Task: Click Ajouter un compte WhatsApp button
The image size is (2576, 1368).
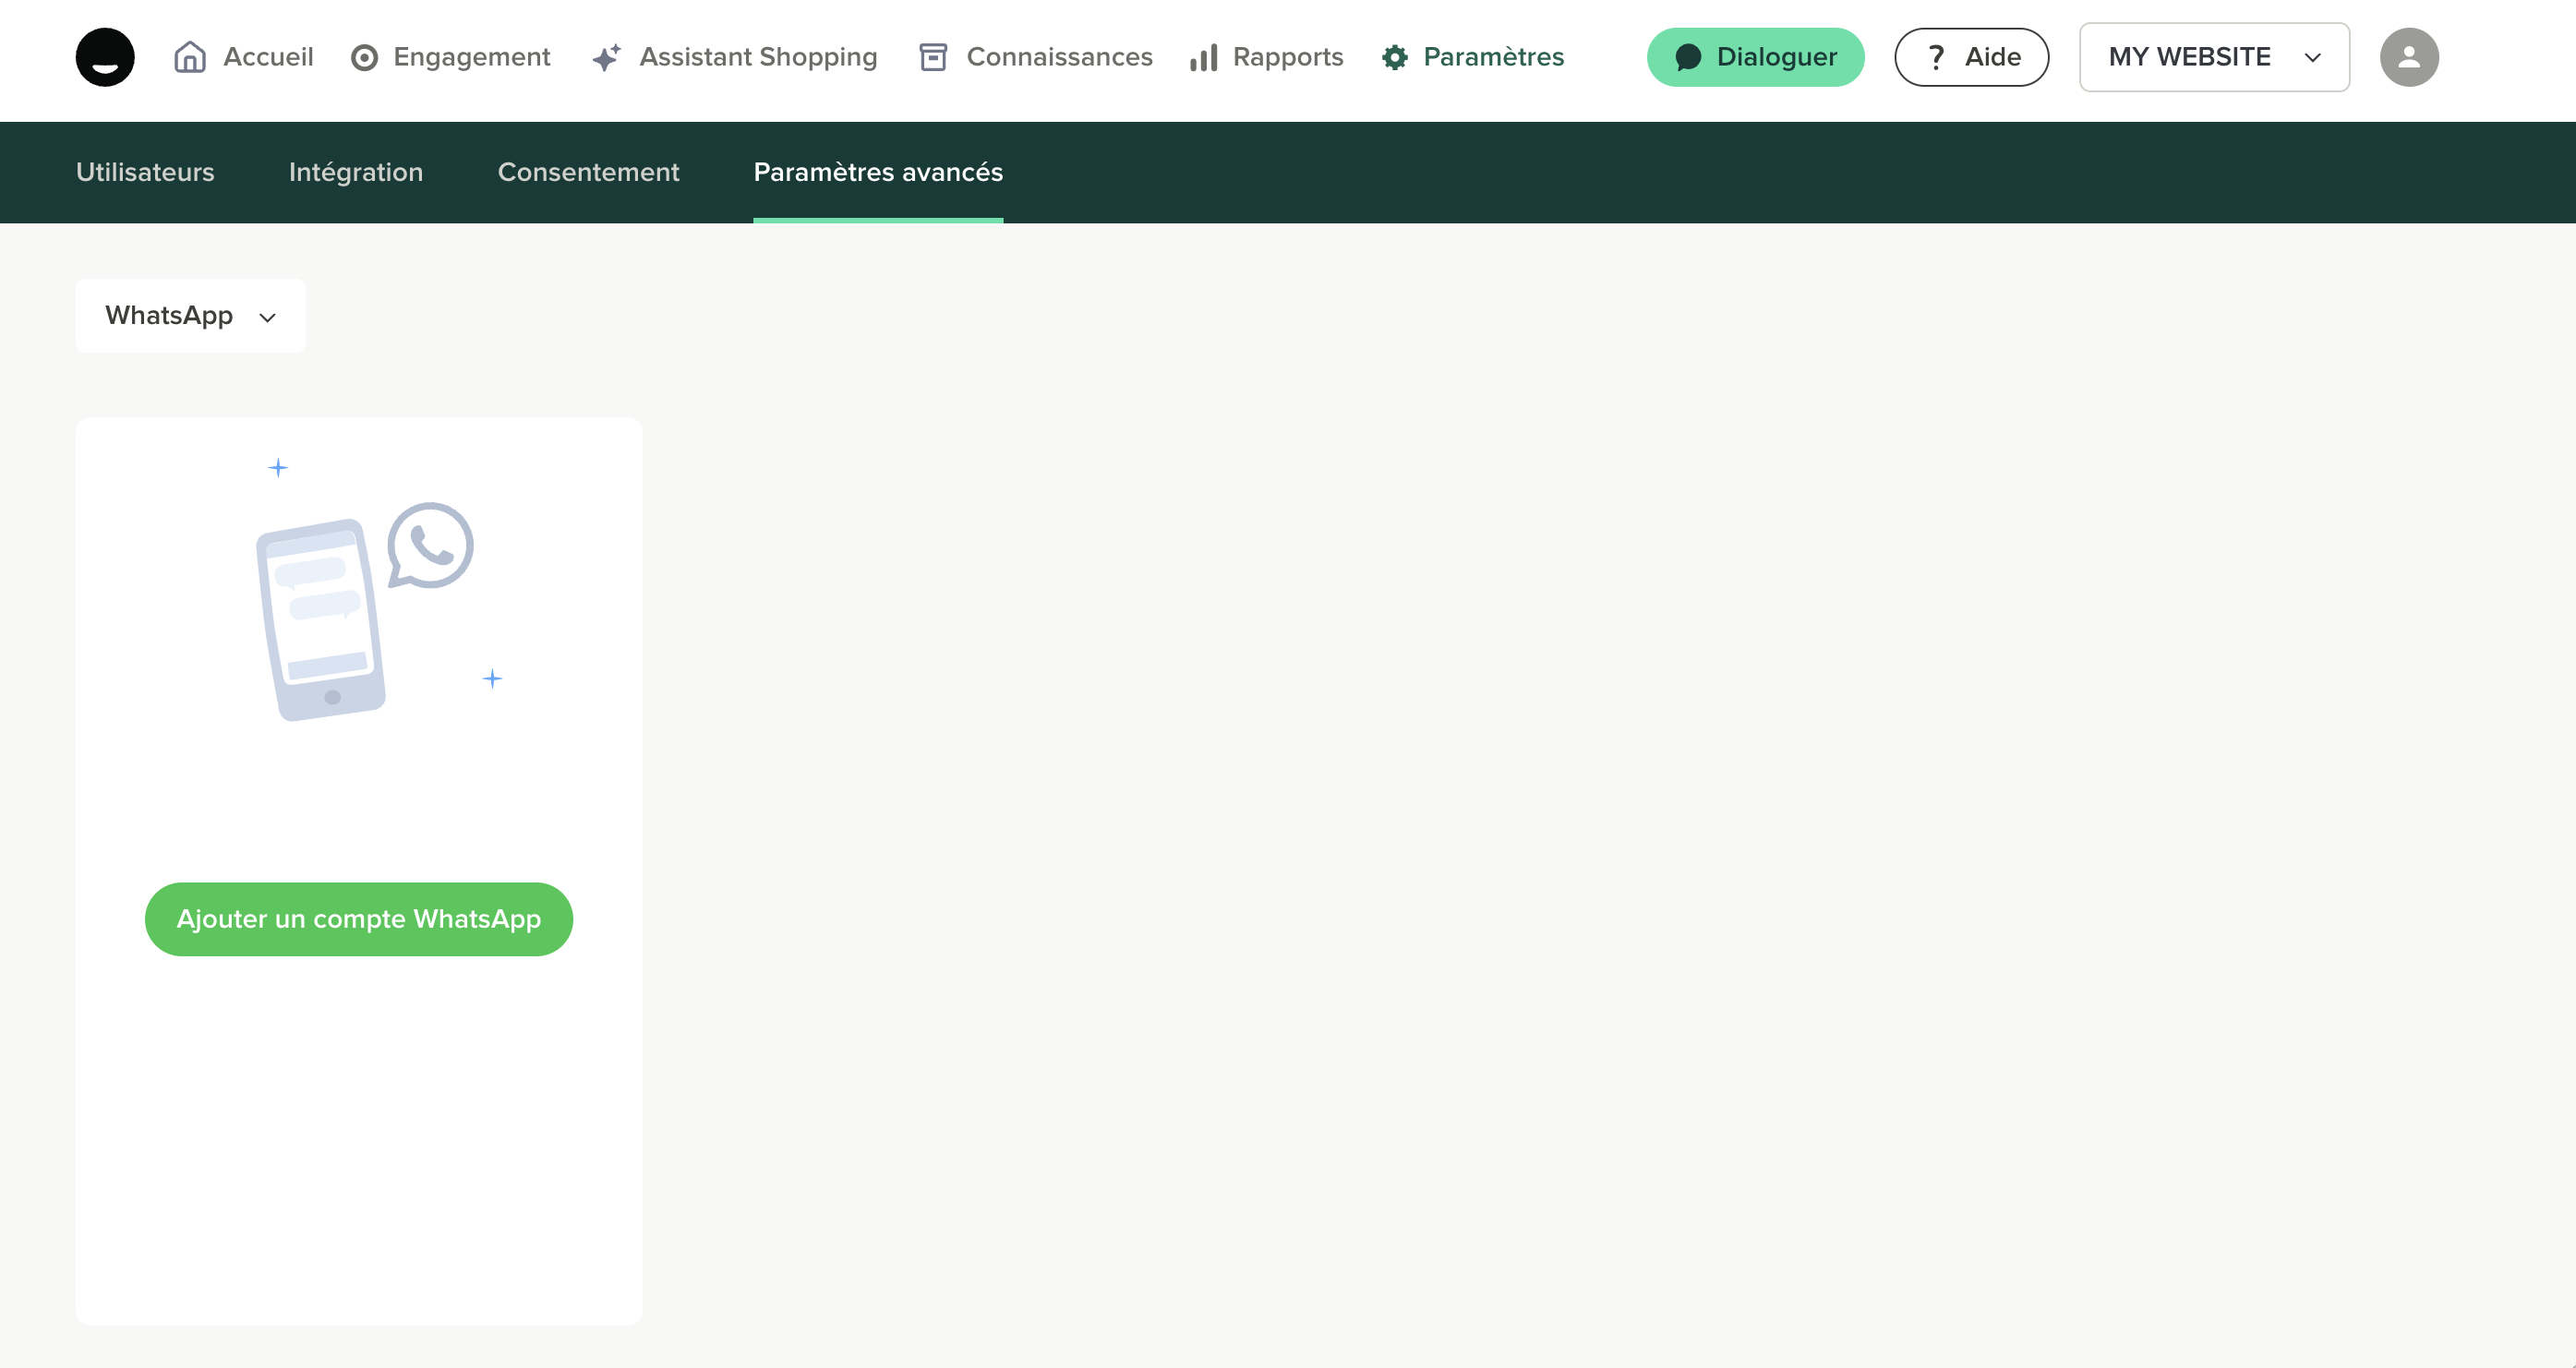Action: [x=358, y=918]
